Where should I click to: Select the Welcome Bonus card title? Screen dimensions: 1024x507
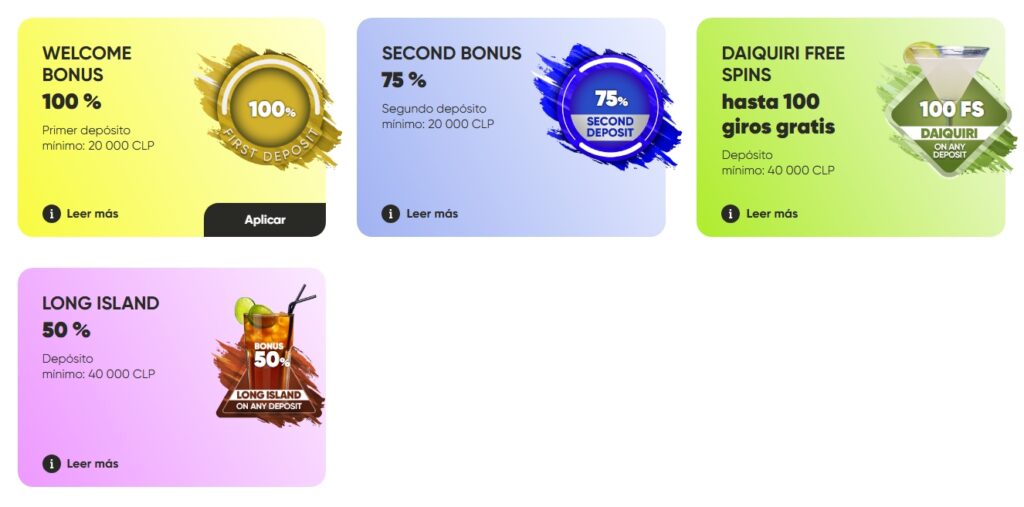[x=87, y=64]
